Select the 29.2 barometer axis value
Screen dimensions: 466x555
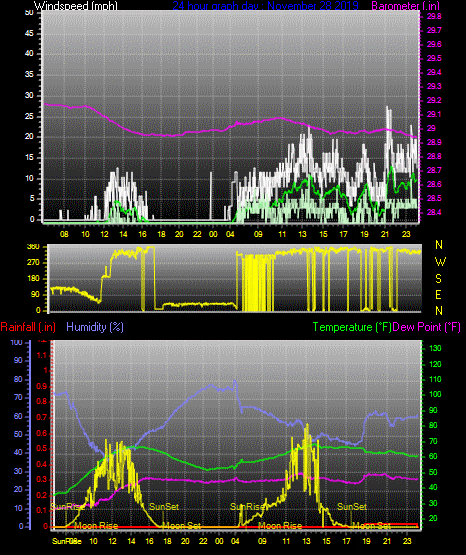pos(434,101)
